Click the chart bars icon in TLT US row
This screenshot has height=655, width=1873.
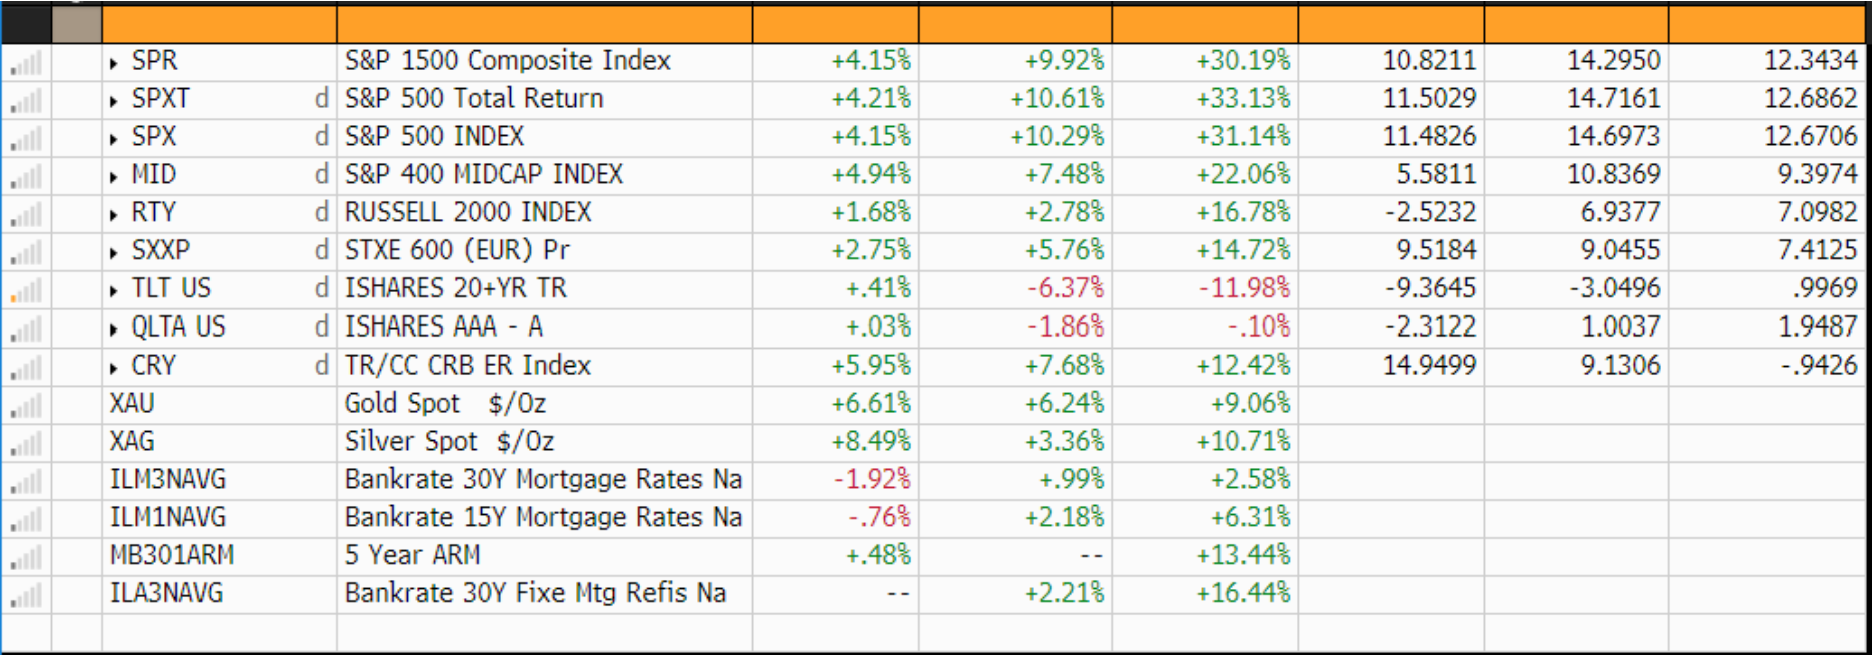[x=27, y=291]
